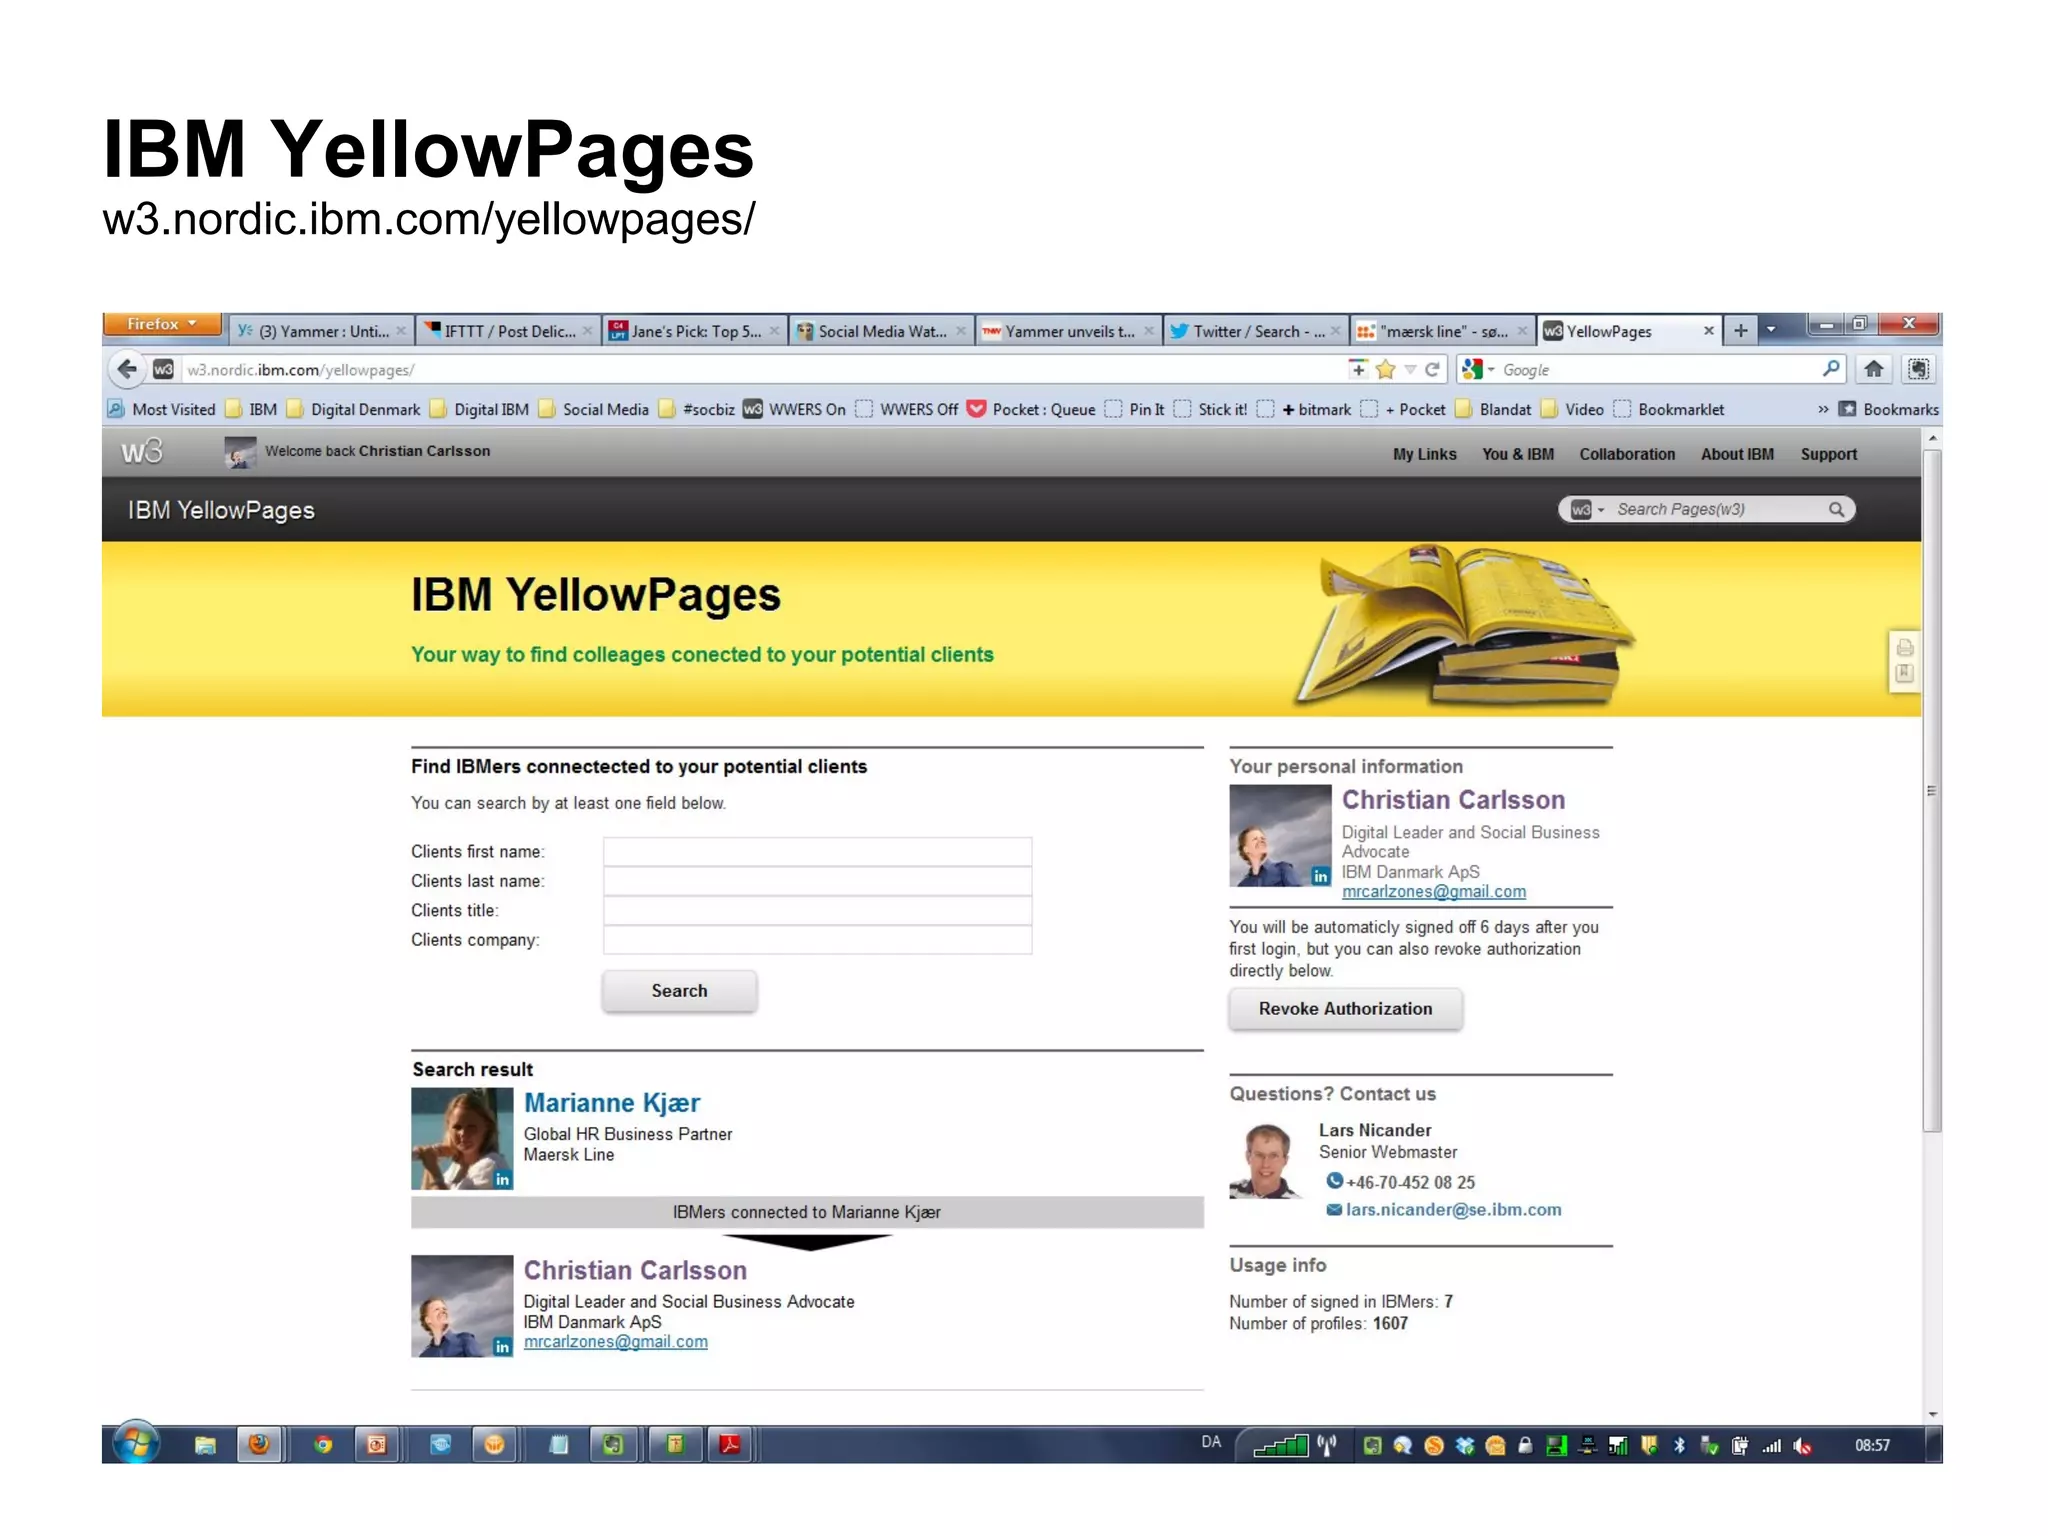Viewport: 2048px width, 1536px height.
Task: Switch to the IFTTT / Post Delic tab
Action: 508,331
